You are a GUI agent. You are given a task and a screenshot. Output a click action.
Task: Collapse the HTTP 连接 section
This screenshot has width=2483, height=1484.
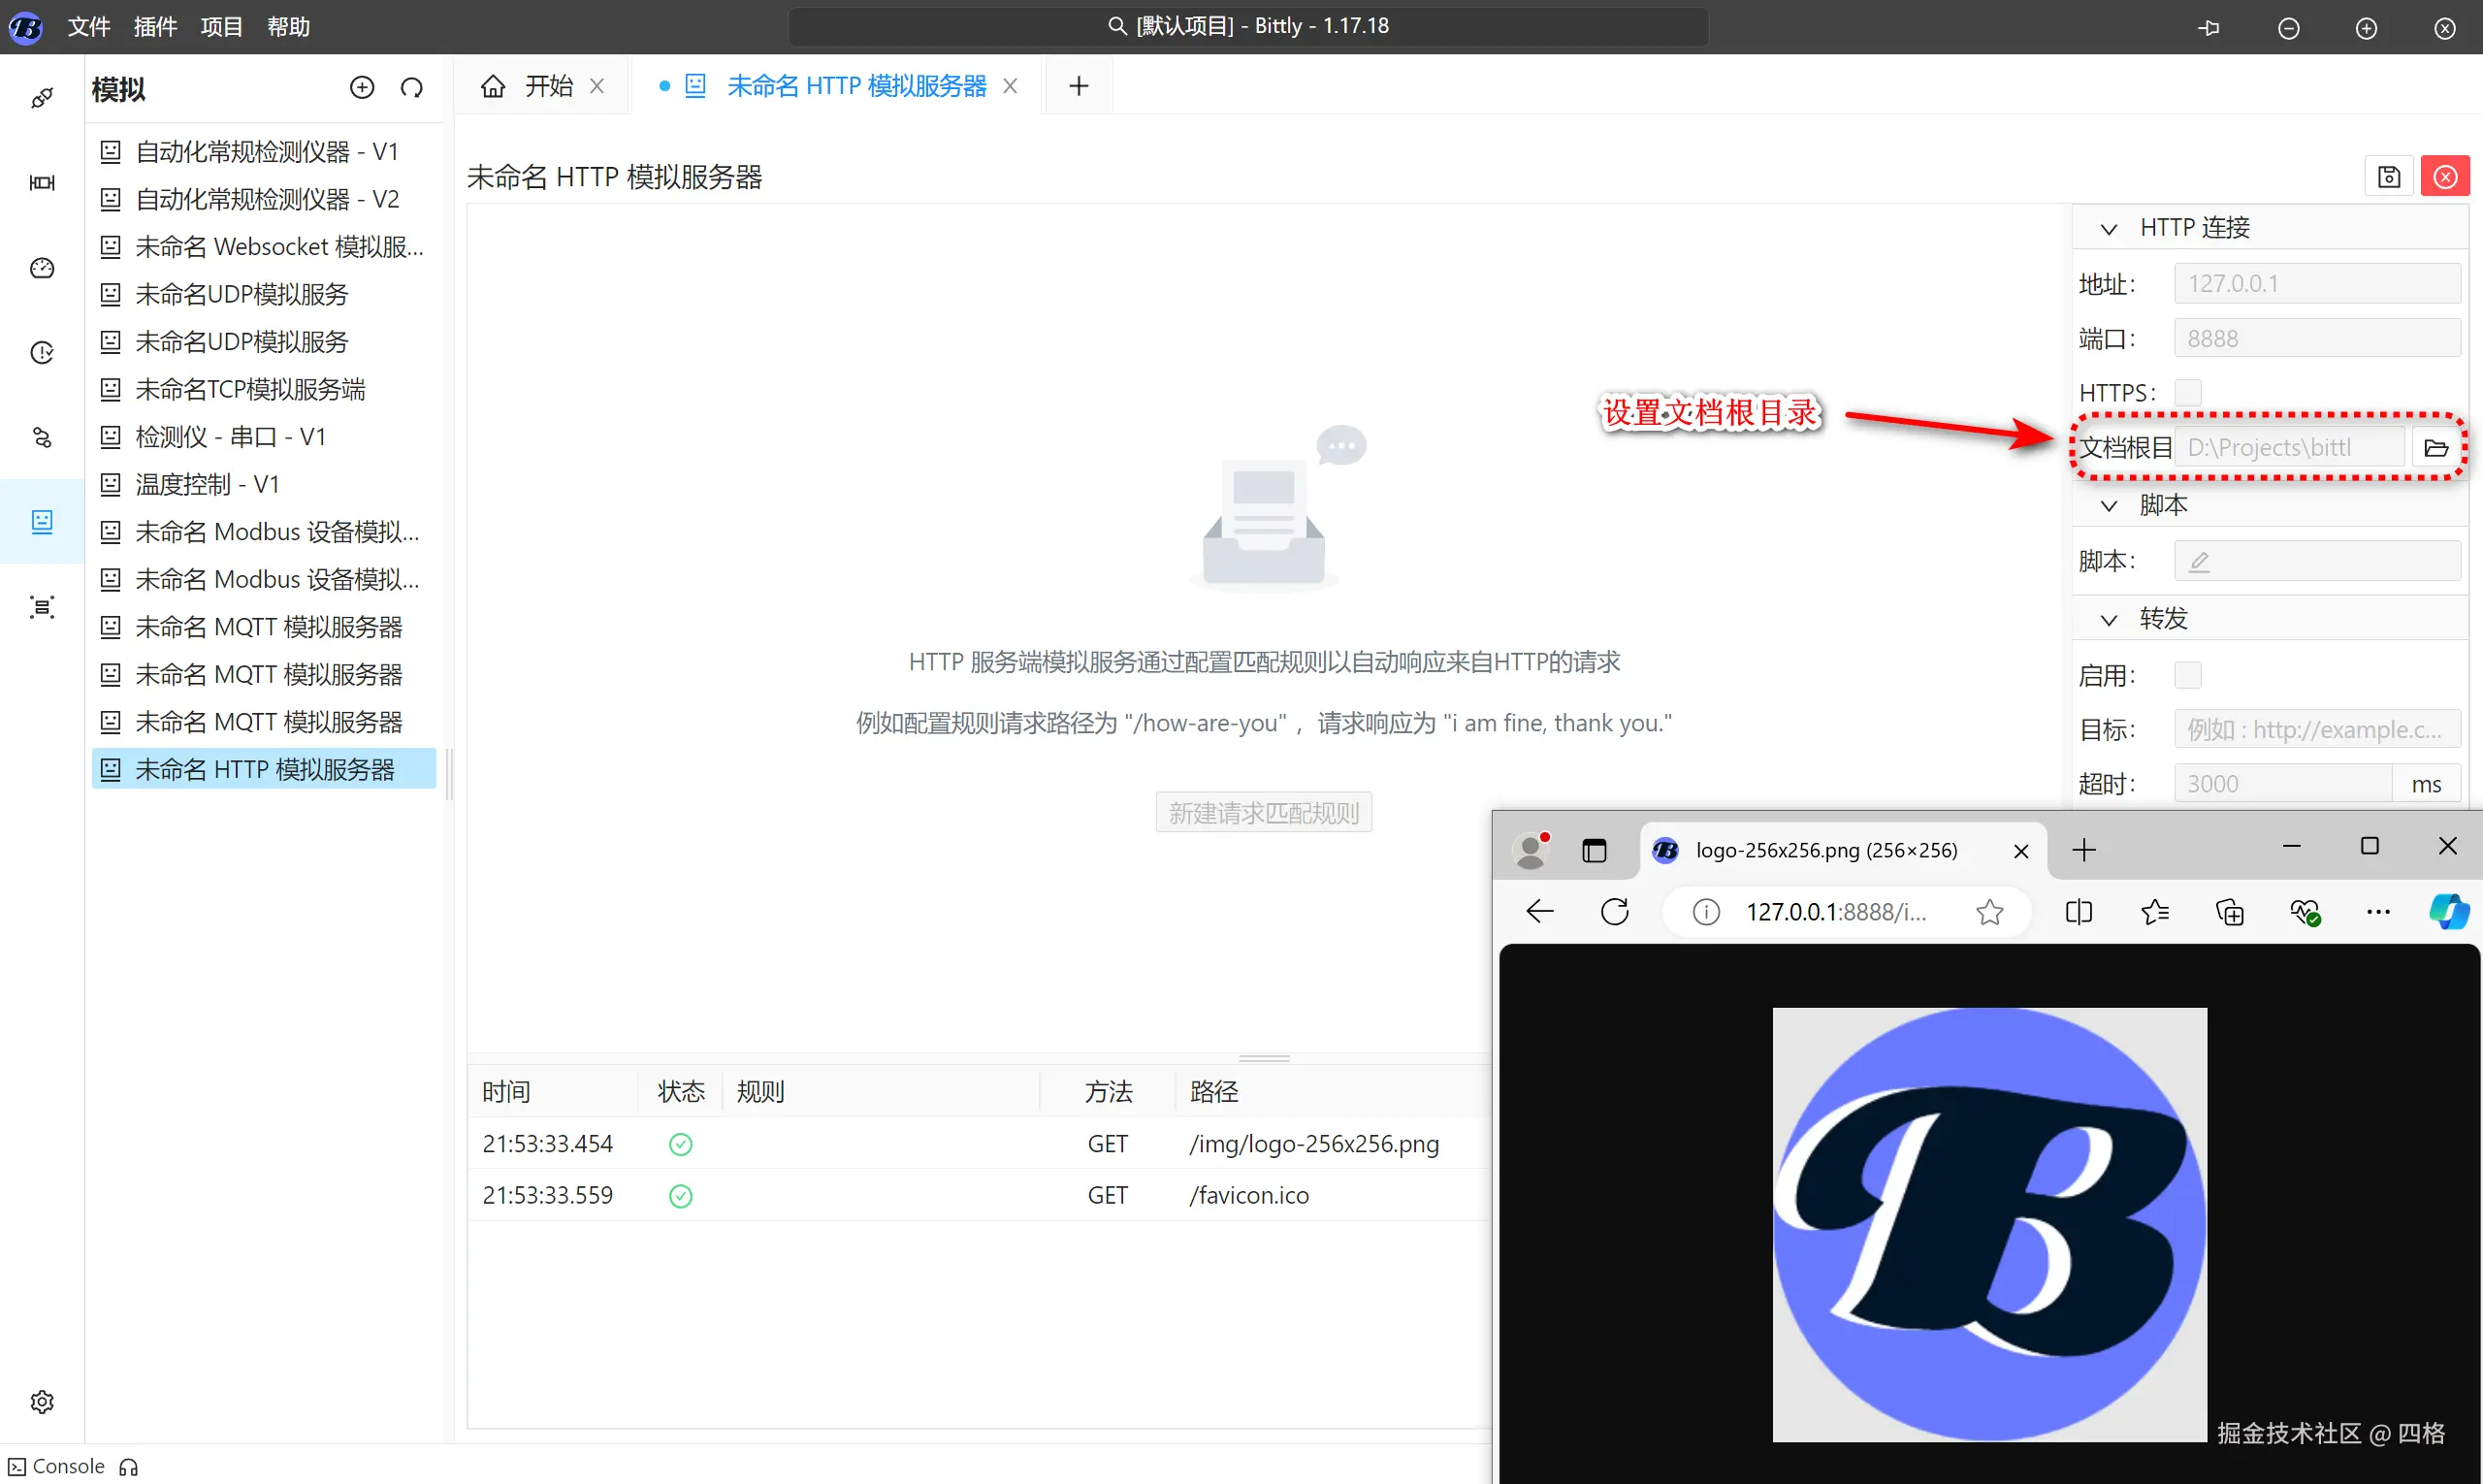point(2108,229)
